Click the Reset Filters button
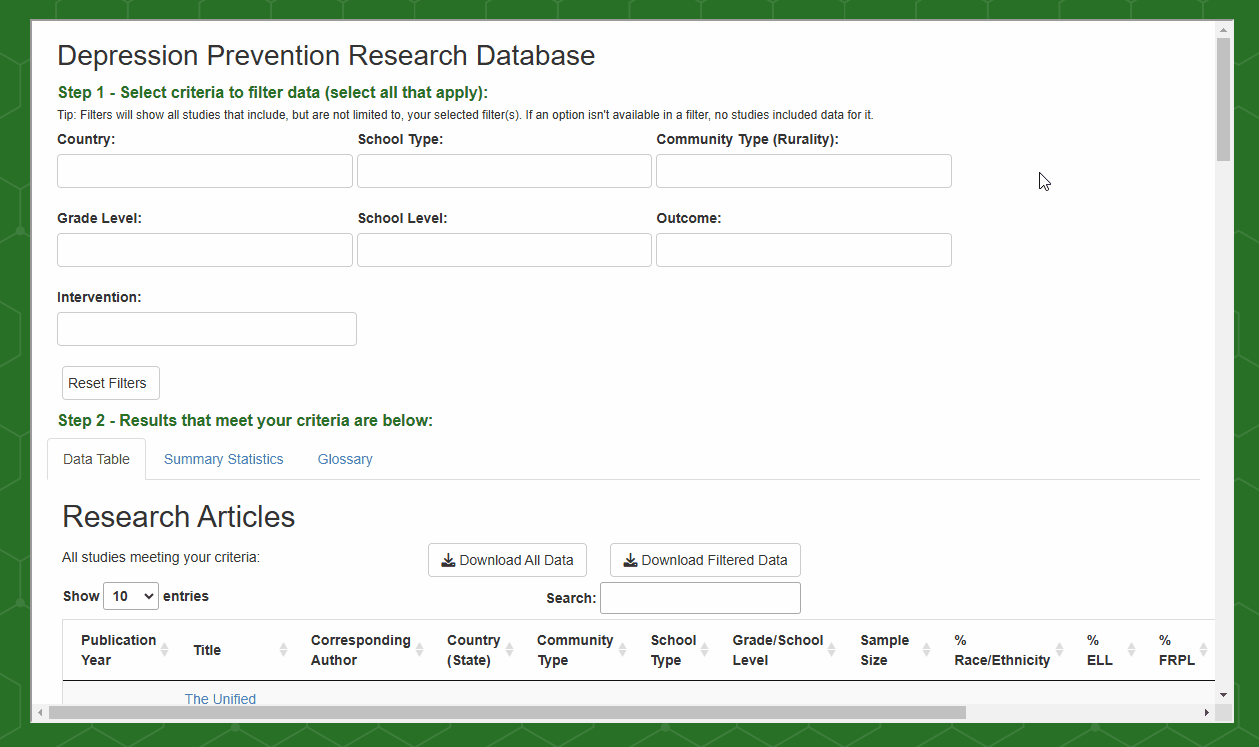1259x747 pixels. [x=111, y=383]
